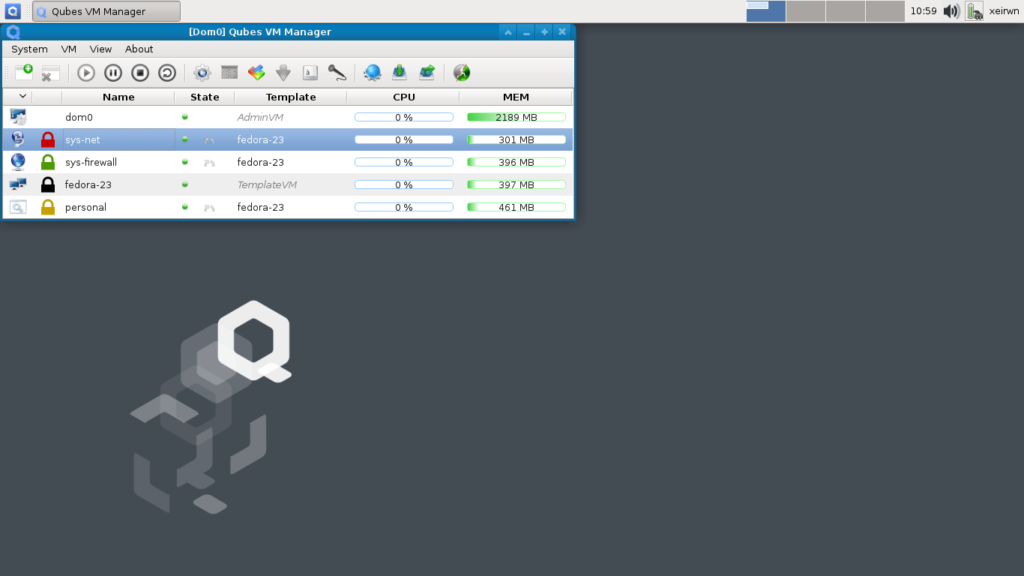Click the Run command in VM icon
Screen dimensions: 1024x576
310,72
